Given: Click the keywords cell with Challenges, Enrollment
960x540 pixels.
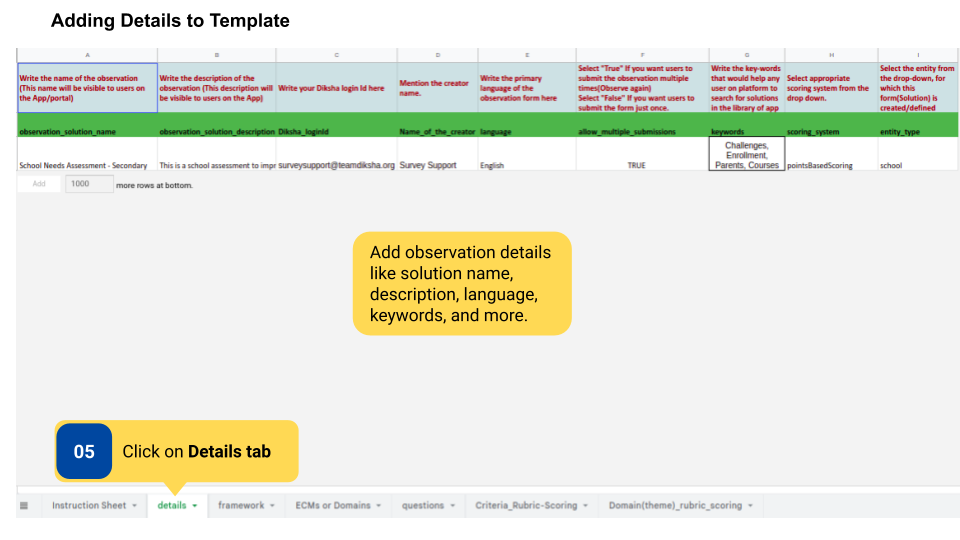Looking at the screenshot, I should coord(746,155).
